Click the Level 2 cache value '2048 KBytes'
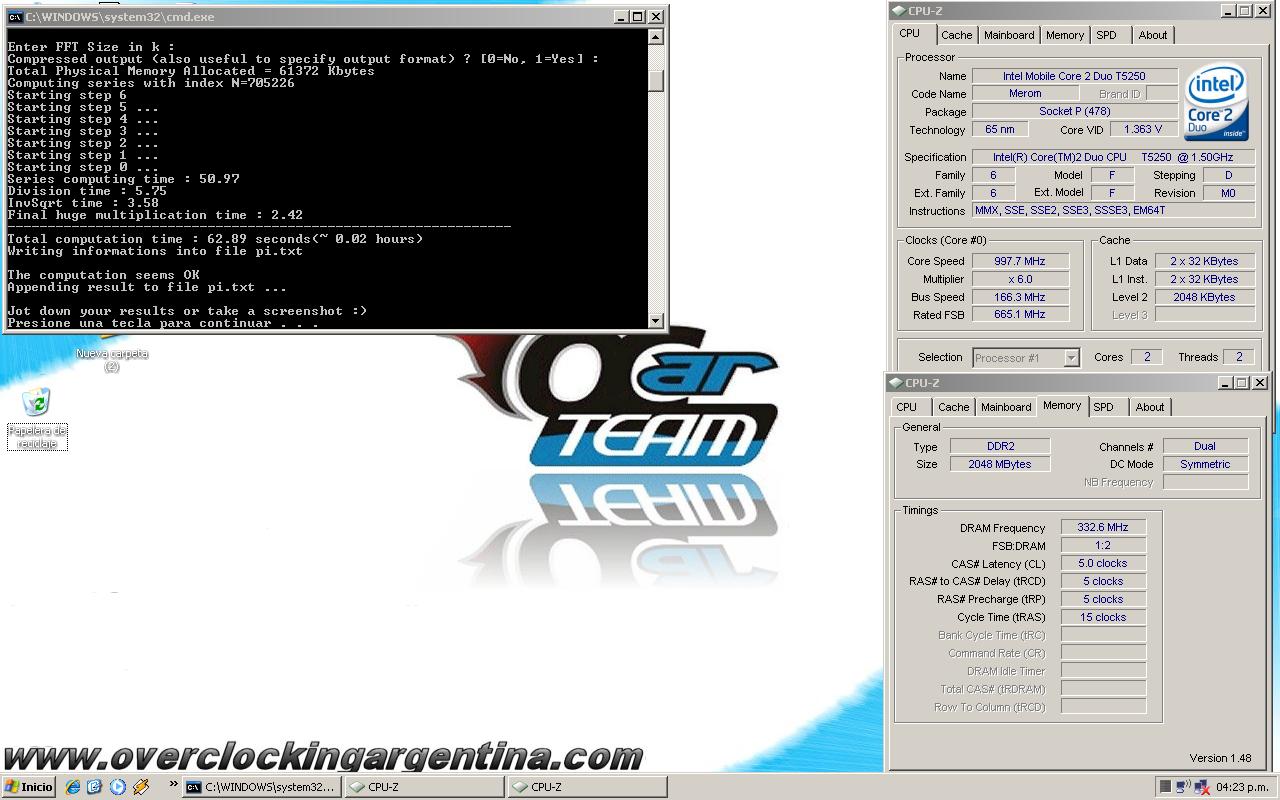 (x=1204, y=297)
